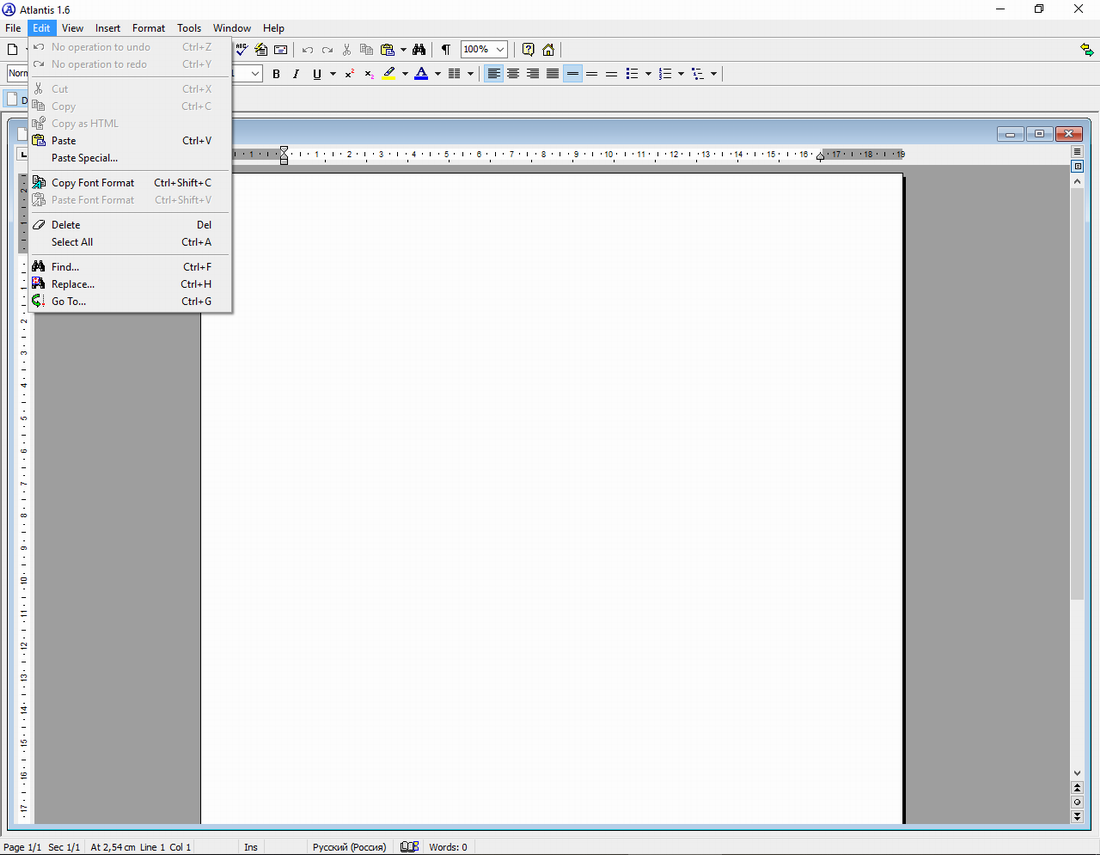Click the round browse button below the scrollbar

coord(1077,802)
